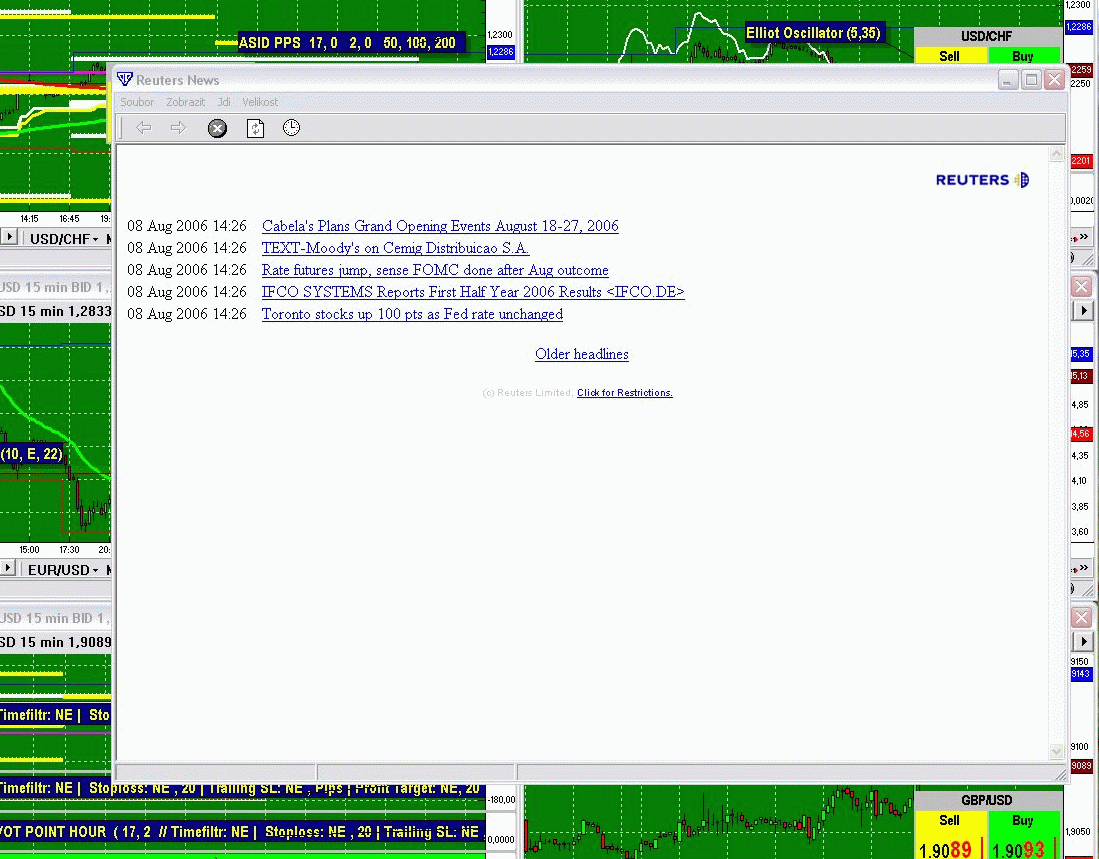The image size is (1099, 859).
Task: Close the Reuters News window
Action: point(1054,80)
